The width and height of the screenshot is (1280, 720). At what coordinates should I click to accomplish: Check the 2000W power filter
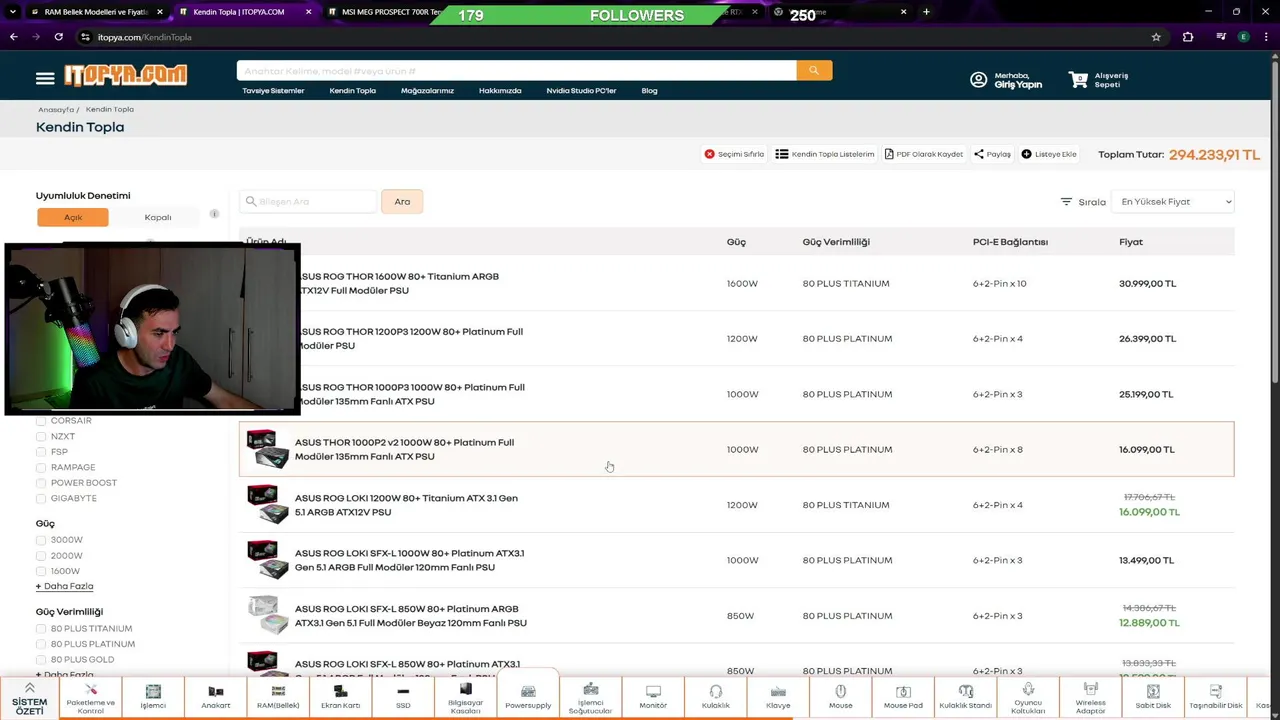[x=41, y=556]
